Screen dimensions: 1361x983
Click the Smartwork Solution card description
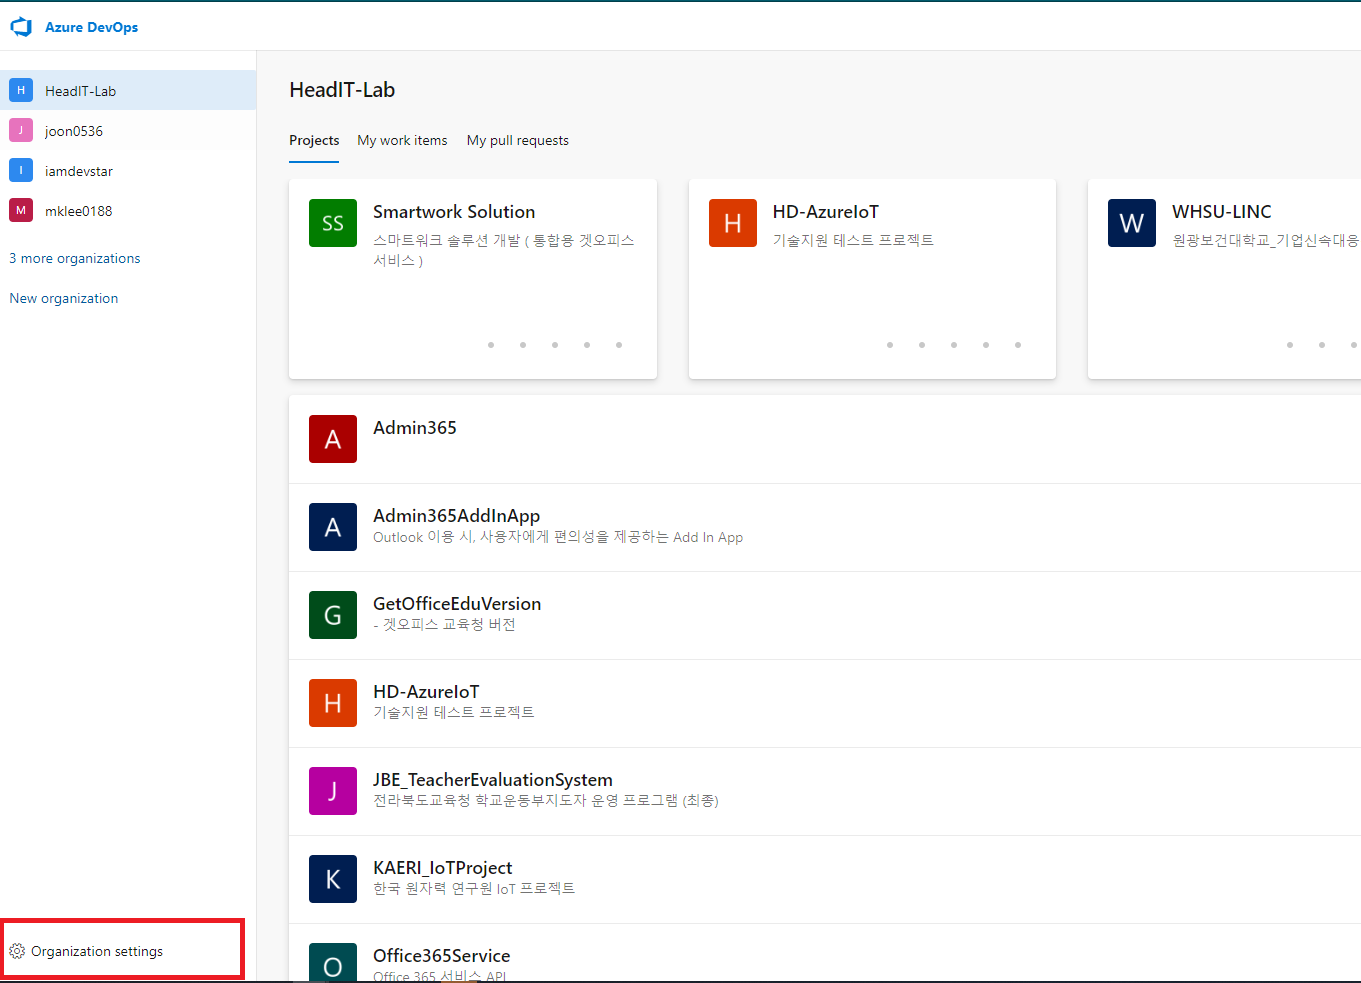click(x=504, y=250)
